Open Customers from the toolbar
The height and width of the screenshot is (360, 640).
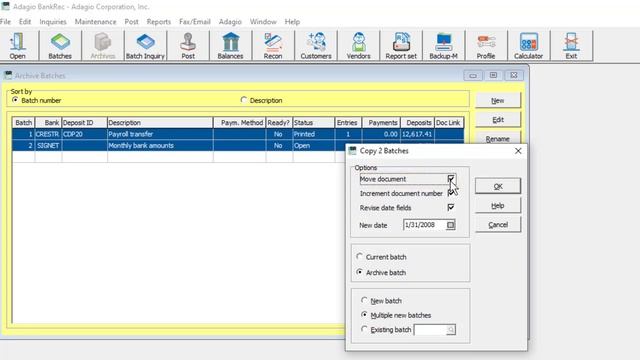[x=316, y=46]
